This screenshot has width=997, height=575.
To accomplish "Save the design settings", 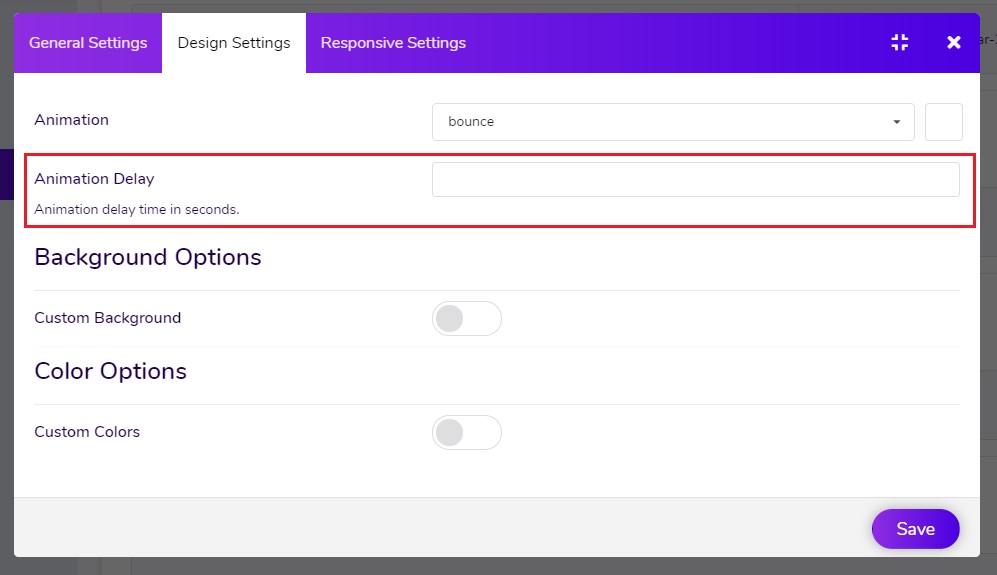I will [915, 529].
